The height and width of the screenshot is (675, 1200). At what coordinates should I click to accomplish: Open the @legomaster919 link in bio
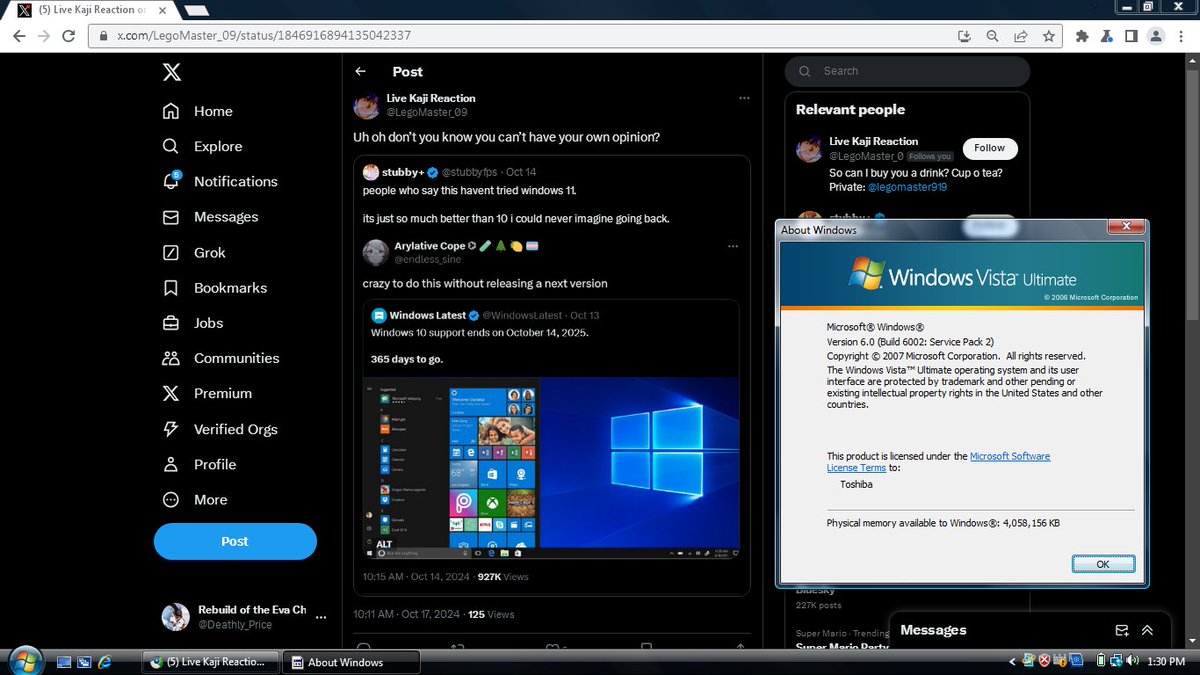coord(907,187)
